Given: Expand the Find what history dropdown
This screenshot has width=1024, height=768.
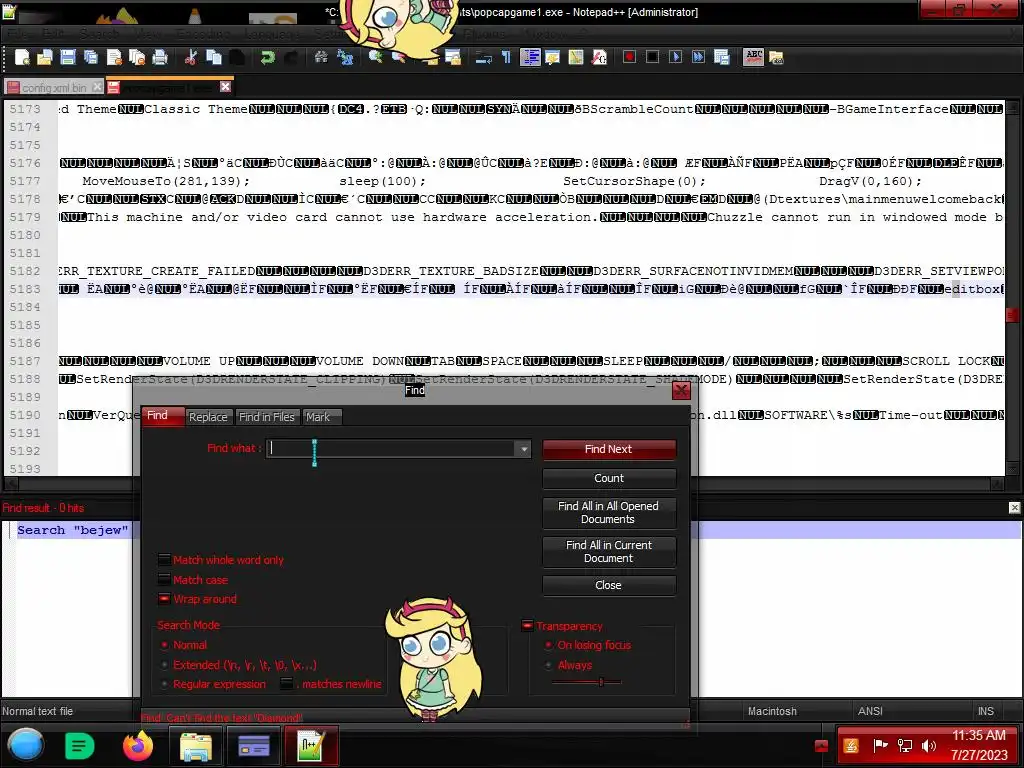Looking at the screenshot, I should 524,449.
